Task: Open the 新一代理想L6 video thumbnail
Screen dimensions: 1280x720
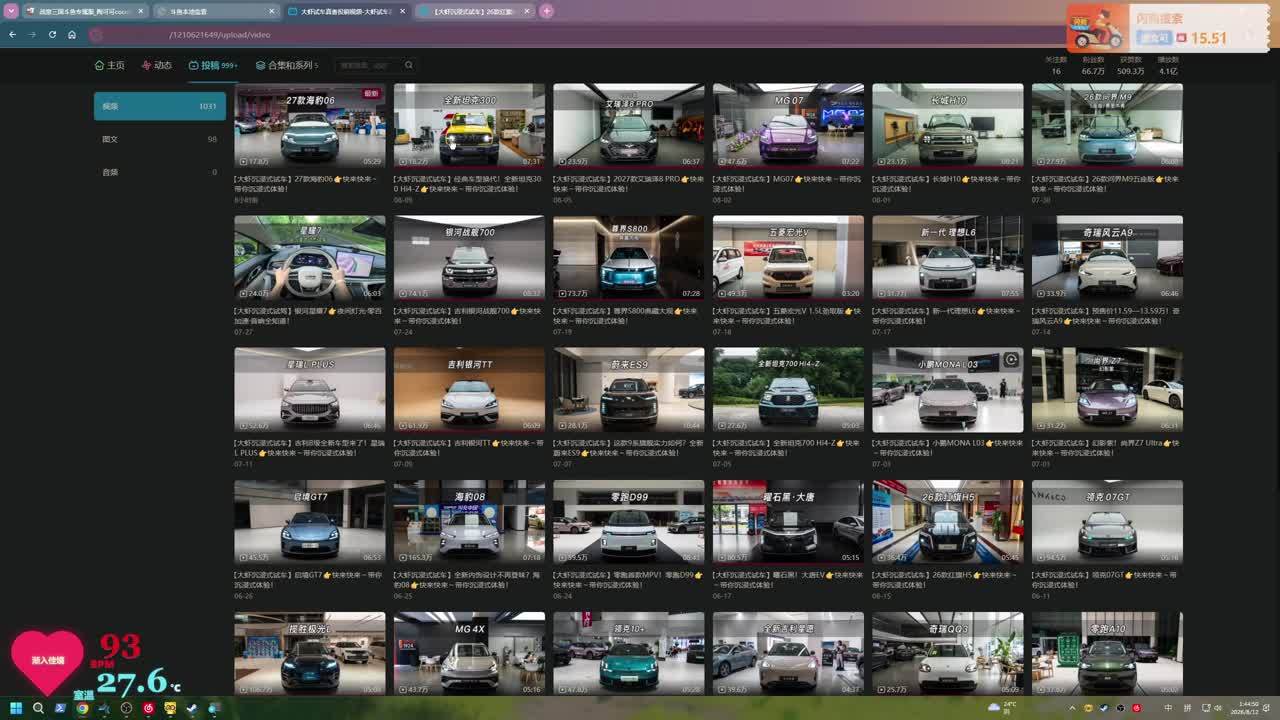Action: click(948, 258)
